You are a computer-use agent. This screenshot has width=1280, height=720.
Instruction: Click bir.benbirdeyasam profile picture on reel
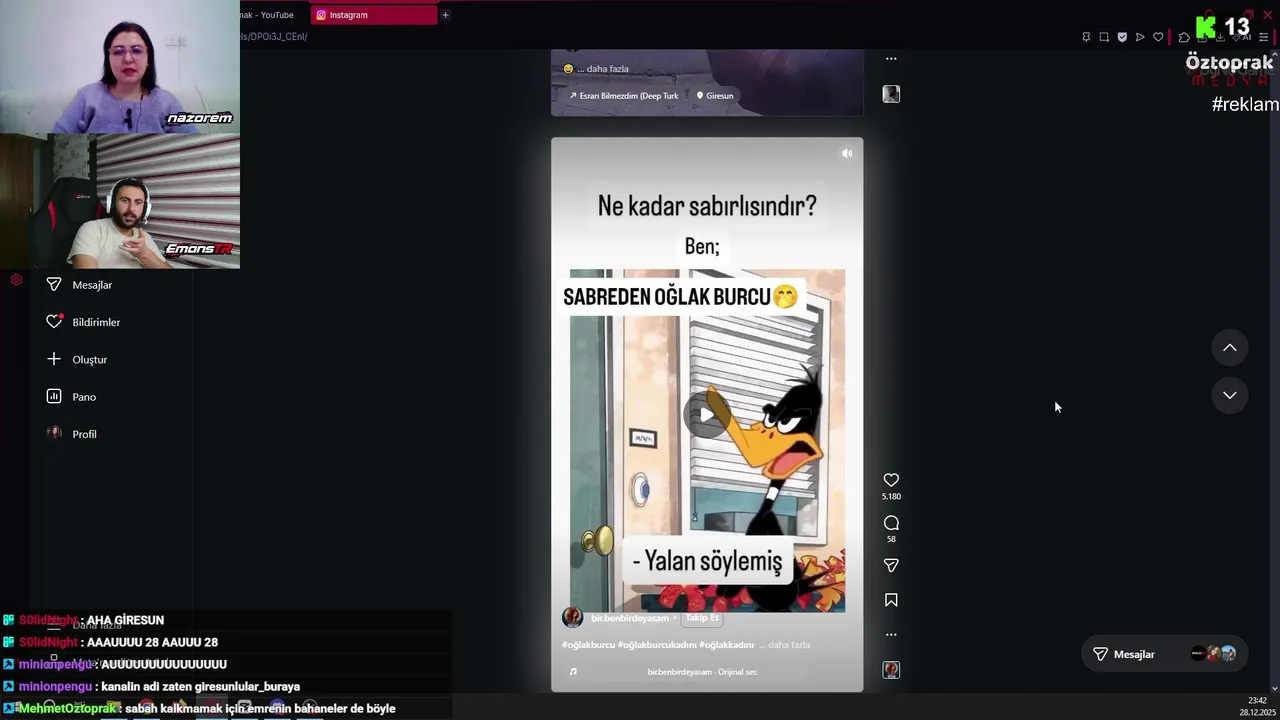coord(572,617)
